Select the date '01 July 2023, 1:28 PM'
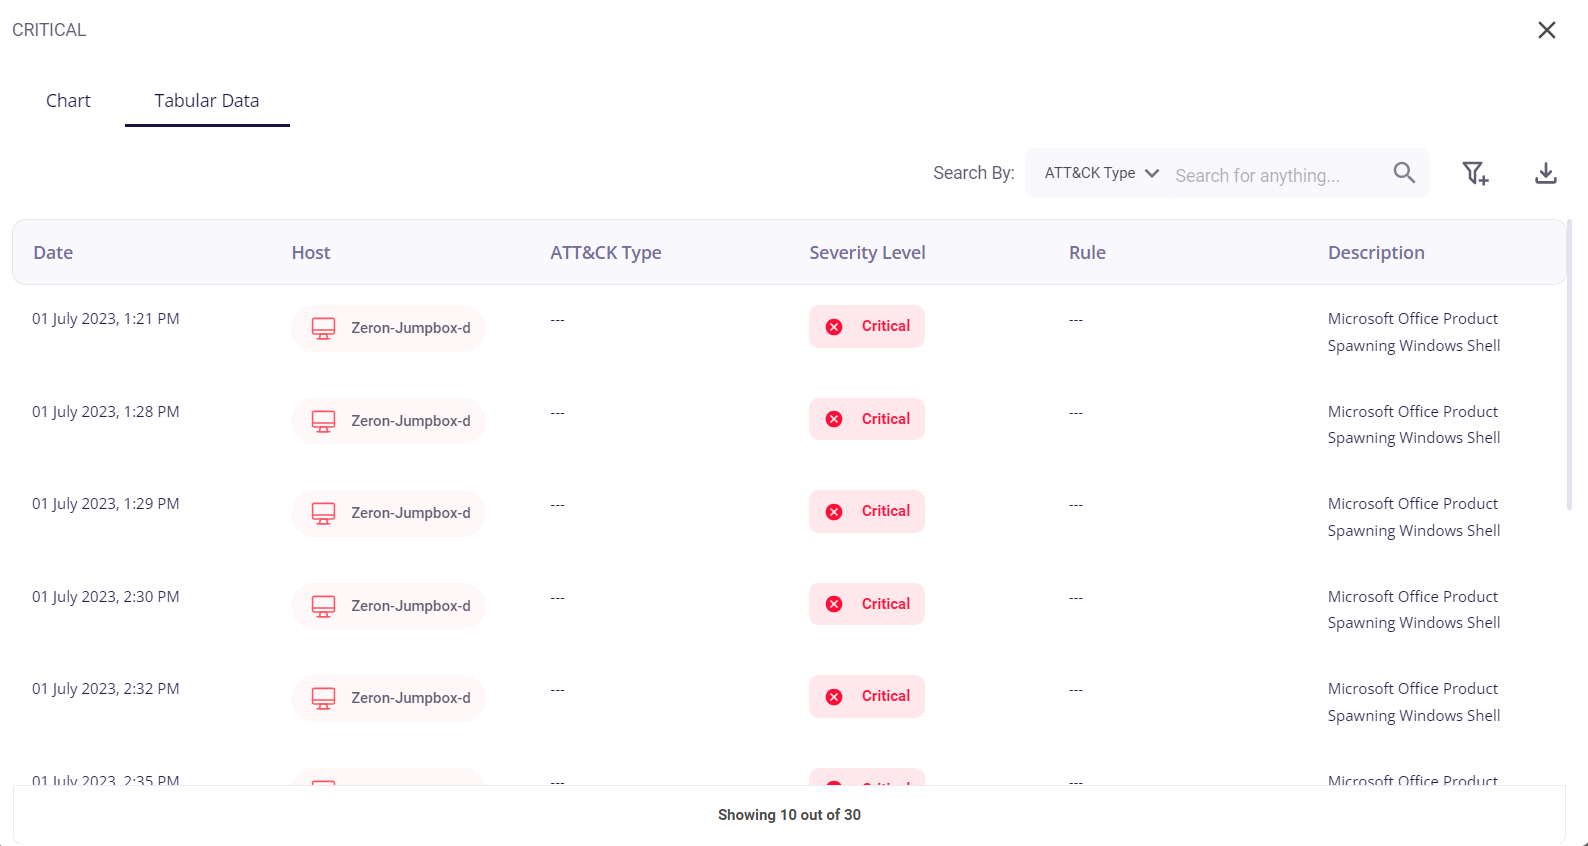Screen dimensions: 1588x846 coord(106,412)
